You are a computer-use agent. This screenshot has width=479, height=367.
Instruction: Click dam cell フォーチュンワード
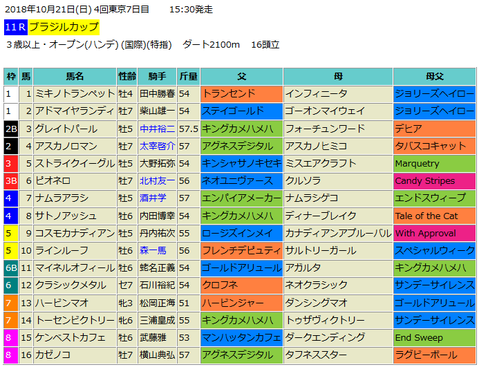[338, 129]
